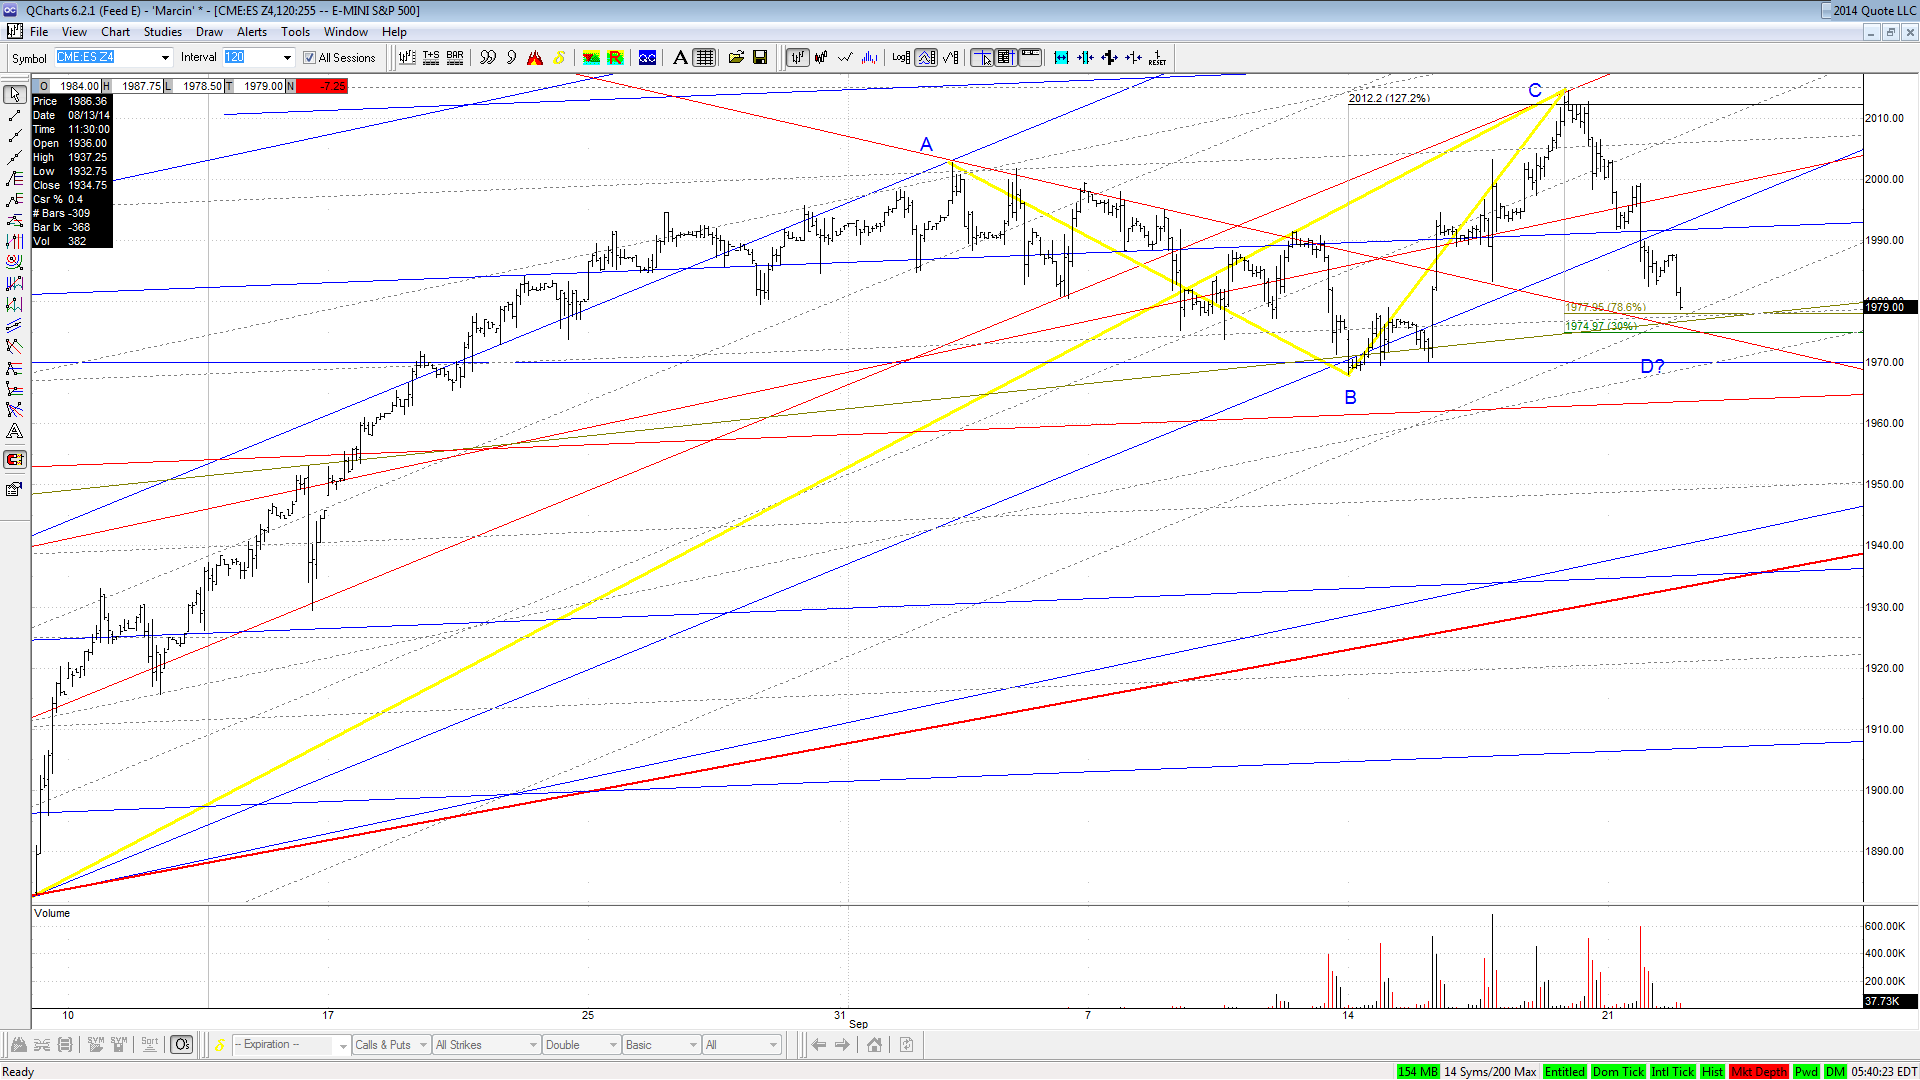
Task: Pick the text annotation tool in left toolbar
Action: 14,431
